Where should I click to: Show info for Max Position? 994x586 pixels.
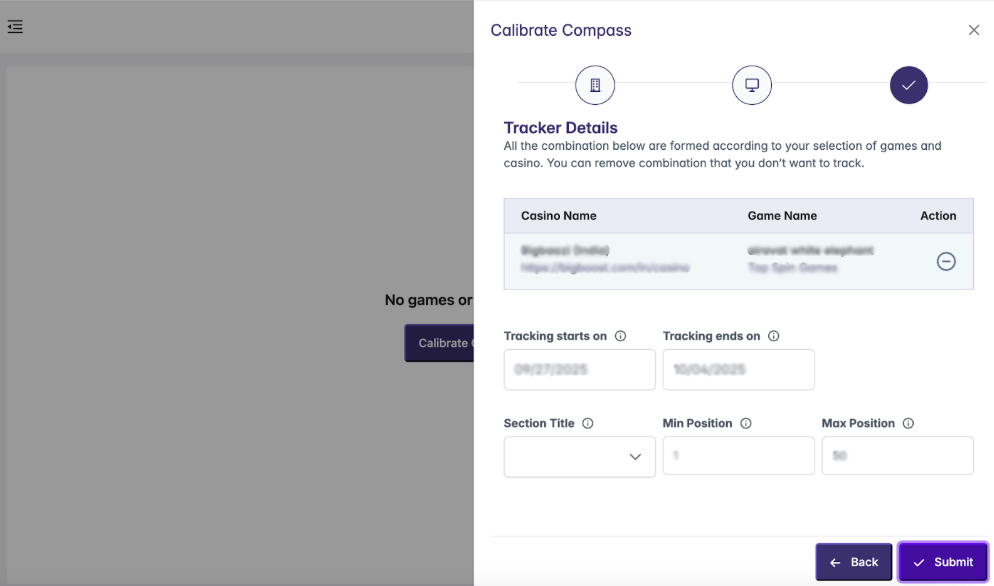click(x=907, y=423)
